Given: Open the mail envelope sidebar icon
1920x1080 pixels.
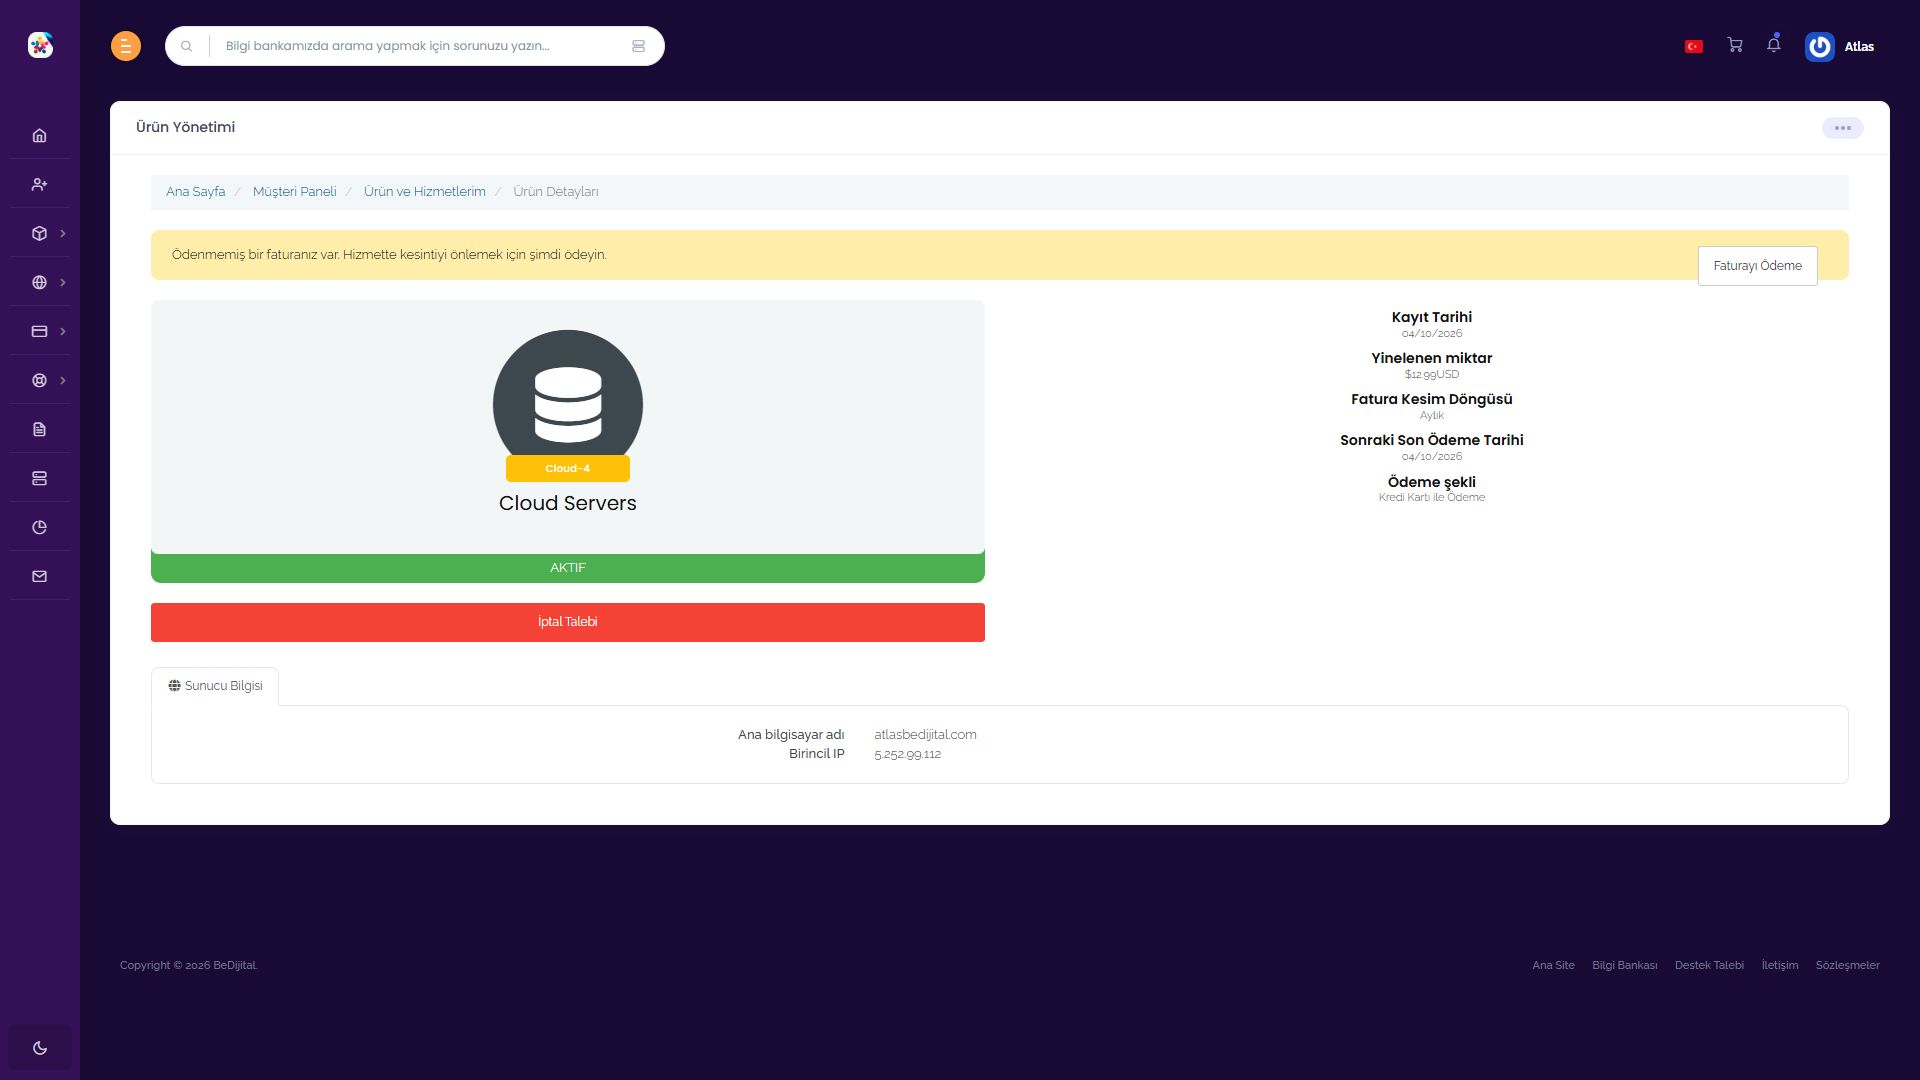Looking at the screenshot, I should point(39,576).
